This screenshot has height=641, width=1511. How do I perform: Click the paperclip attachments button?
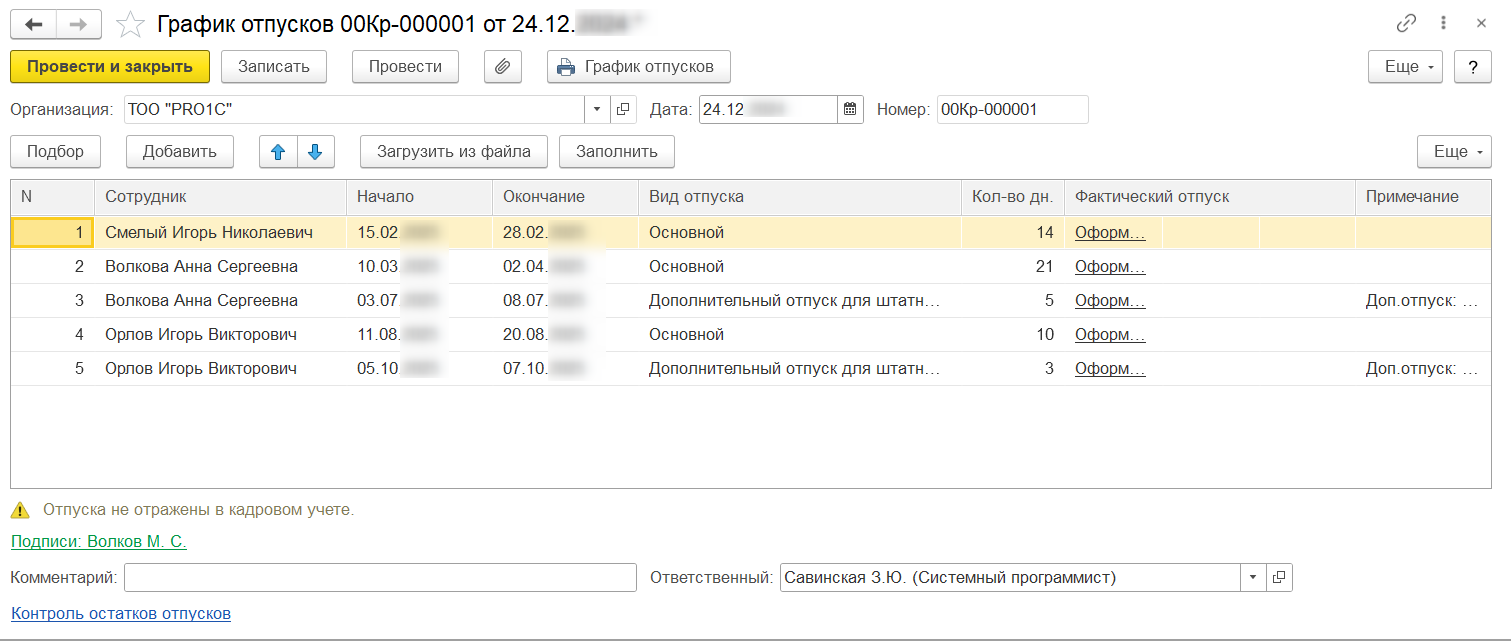[503, 67]
